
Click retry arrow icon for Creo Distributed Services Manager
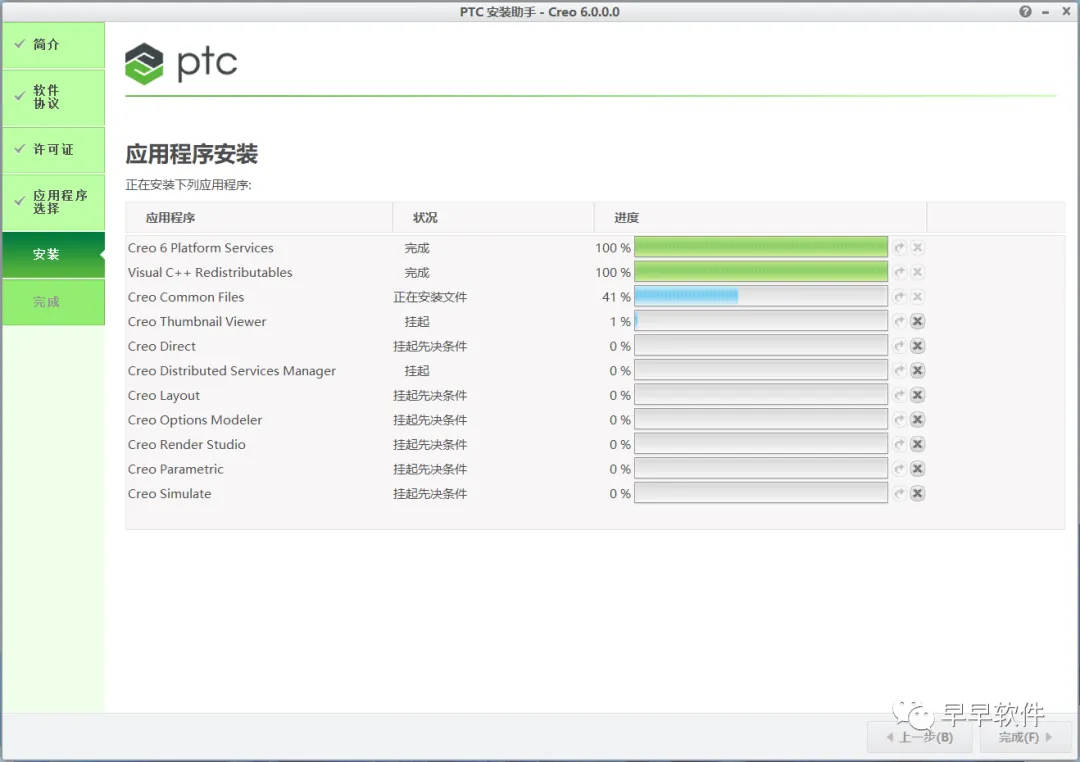coord(900,371)
